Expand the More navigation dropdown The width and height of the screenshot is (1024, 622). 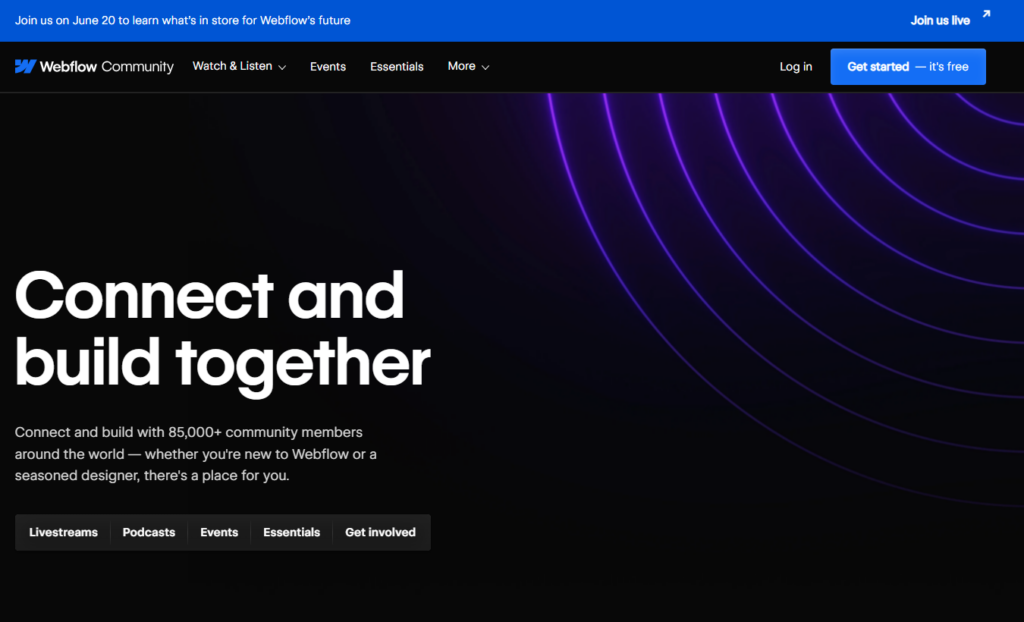[468, 66]
